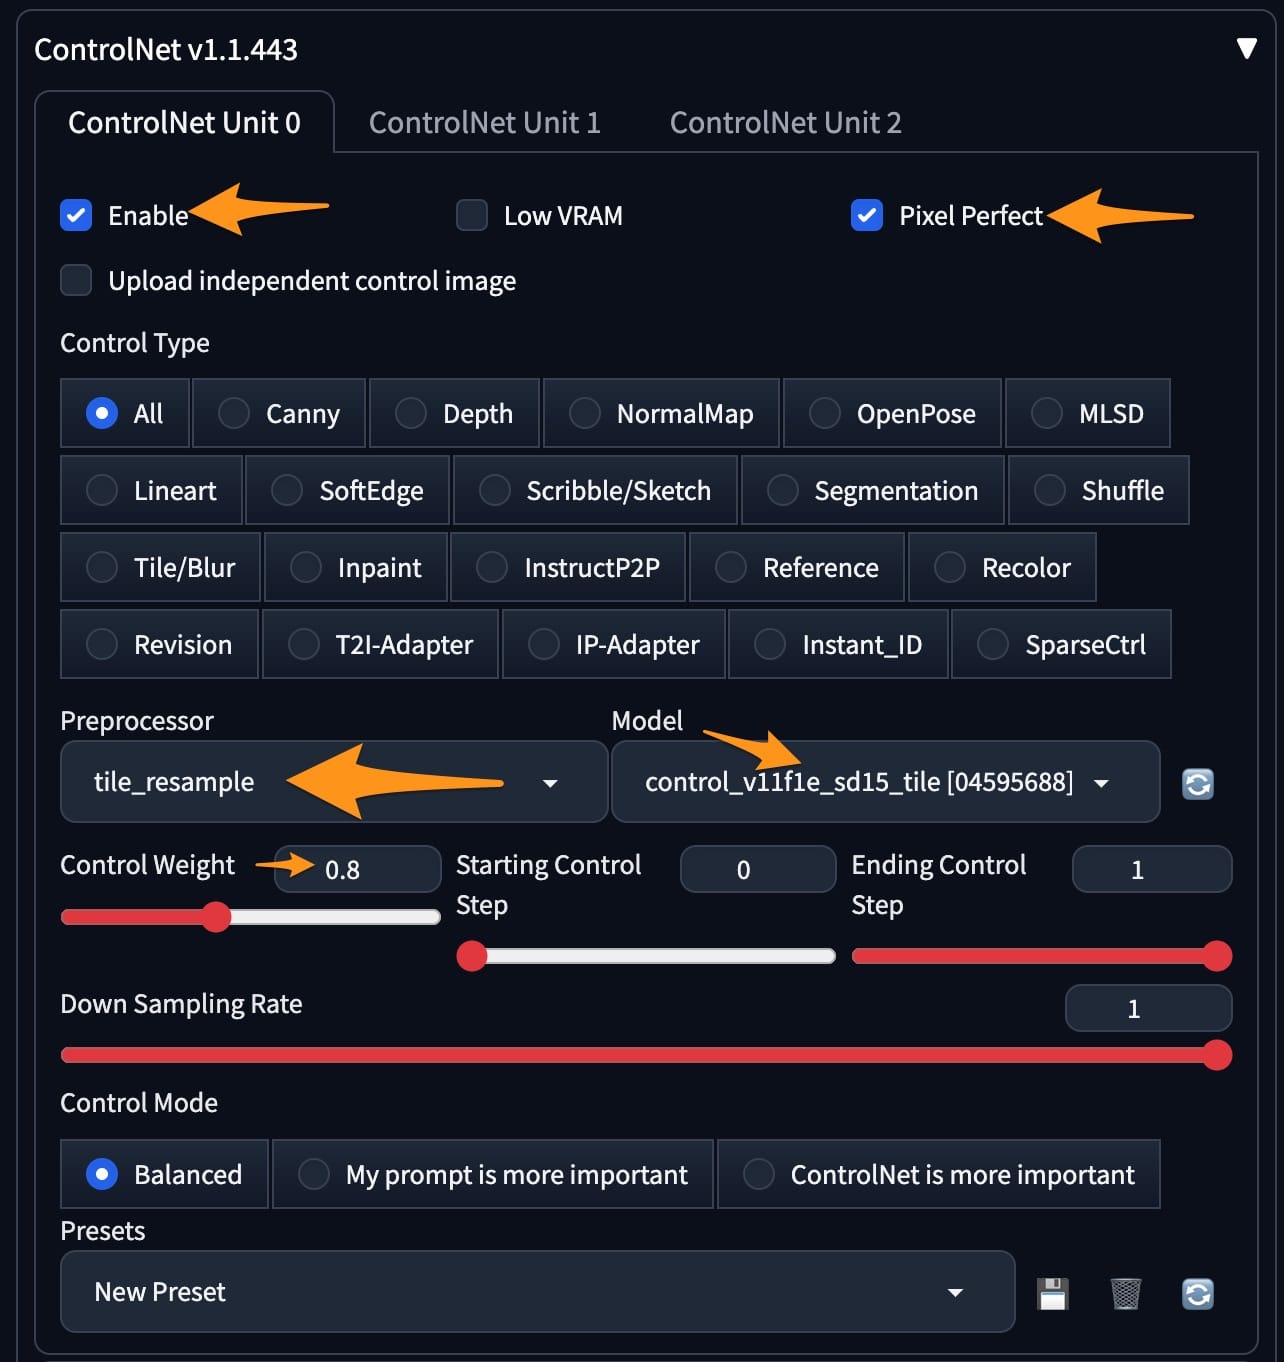Viewport: 1284px width, 1362px height.
Task: Click the Control Weight slider handle
Action: pos(216,917)
